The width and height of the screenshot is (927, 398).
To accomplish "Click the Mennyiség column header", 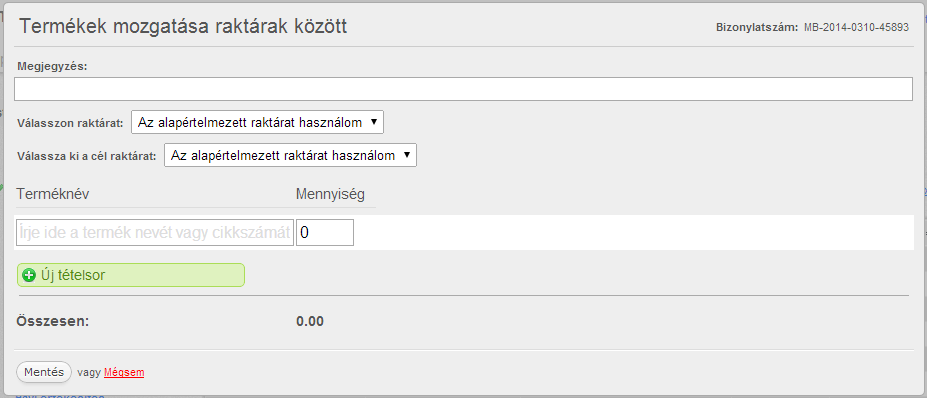I will tap(330, 194).
